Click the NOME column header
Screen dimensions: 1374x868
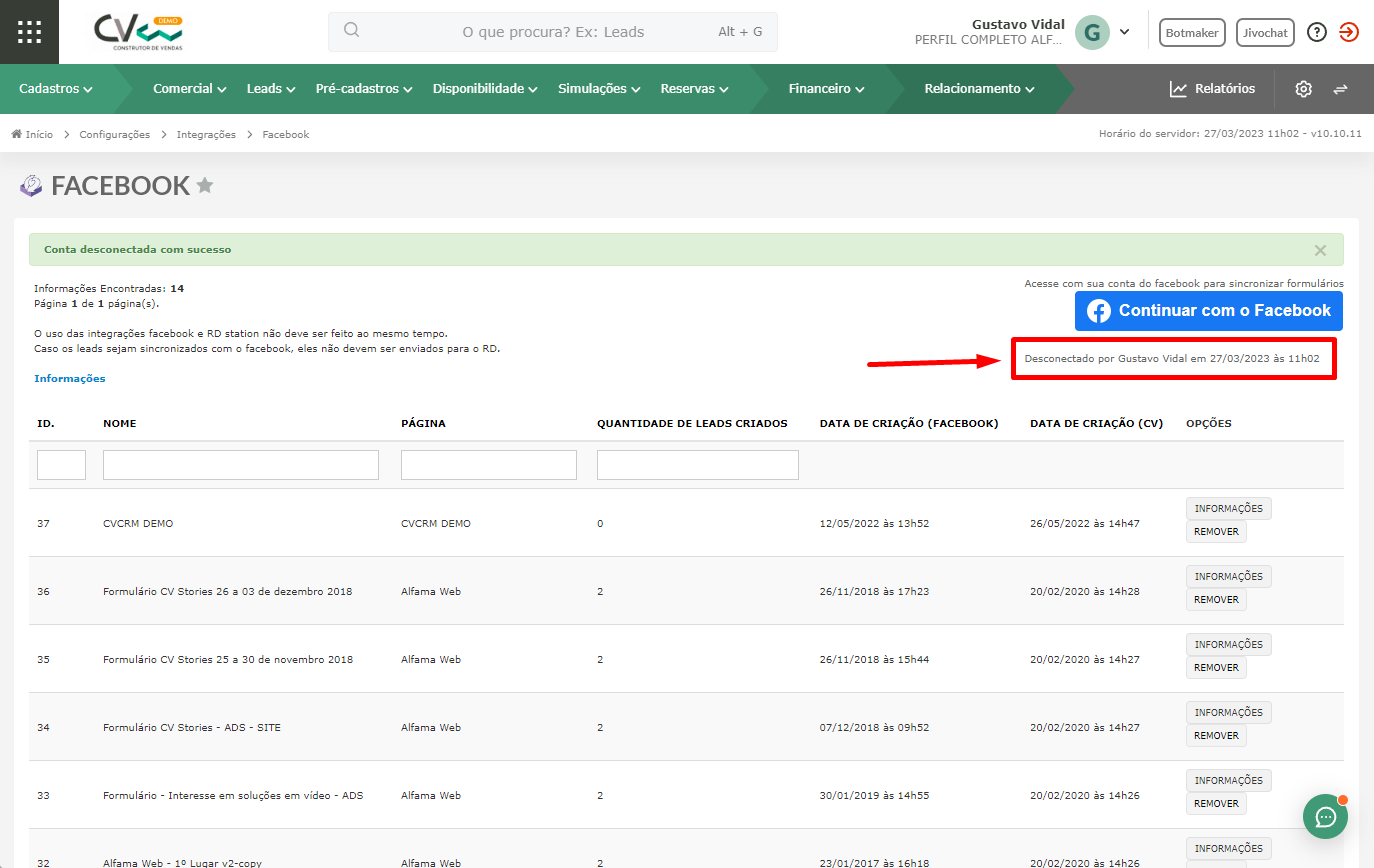click(x=120, y=423)
